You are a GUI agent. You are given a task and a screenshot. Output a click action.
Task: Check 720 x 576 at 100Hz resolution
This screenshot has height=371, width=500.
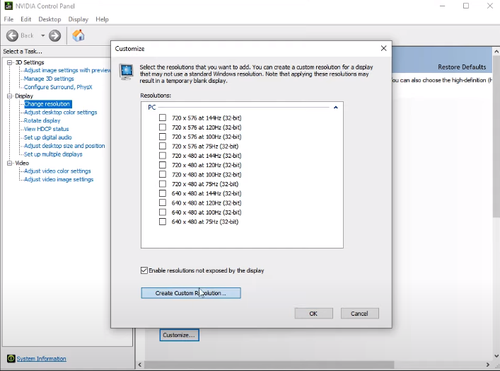pos(162,137)
